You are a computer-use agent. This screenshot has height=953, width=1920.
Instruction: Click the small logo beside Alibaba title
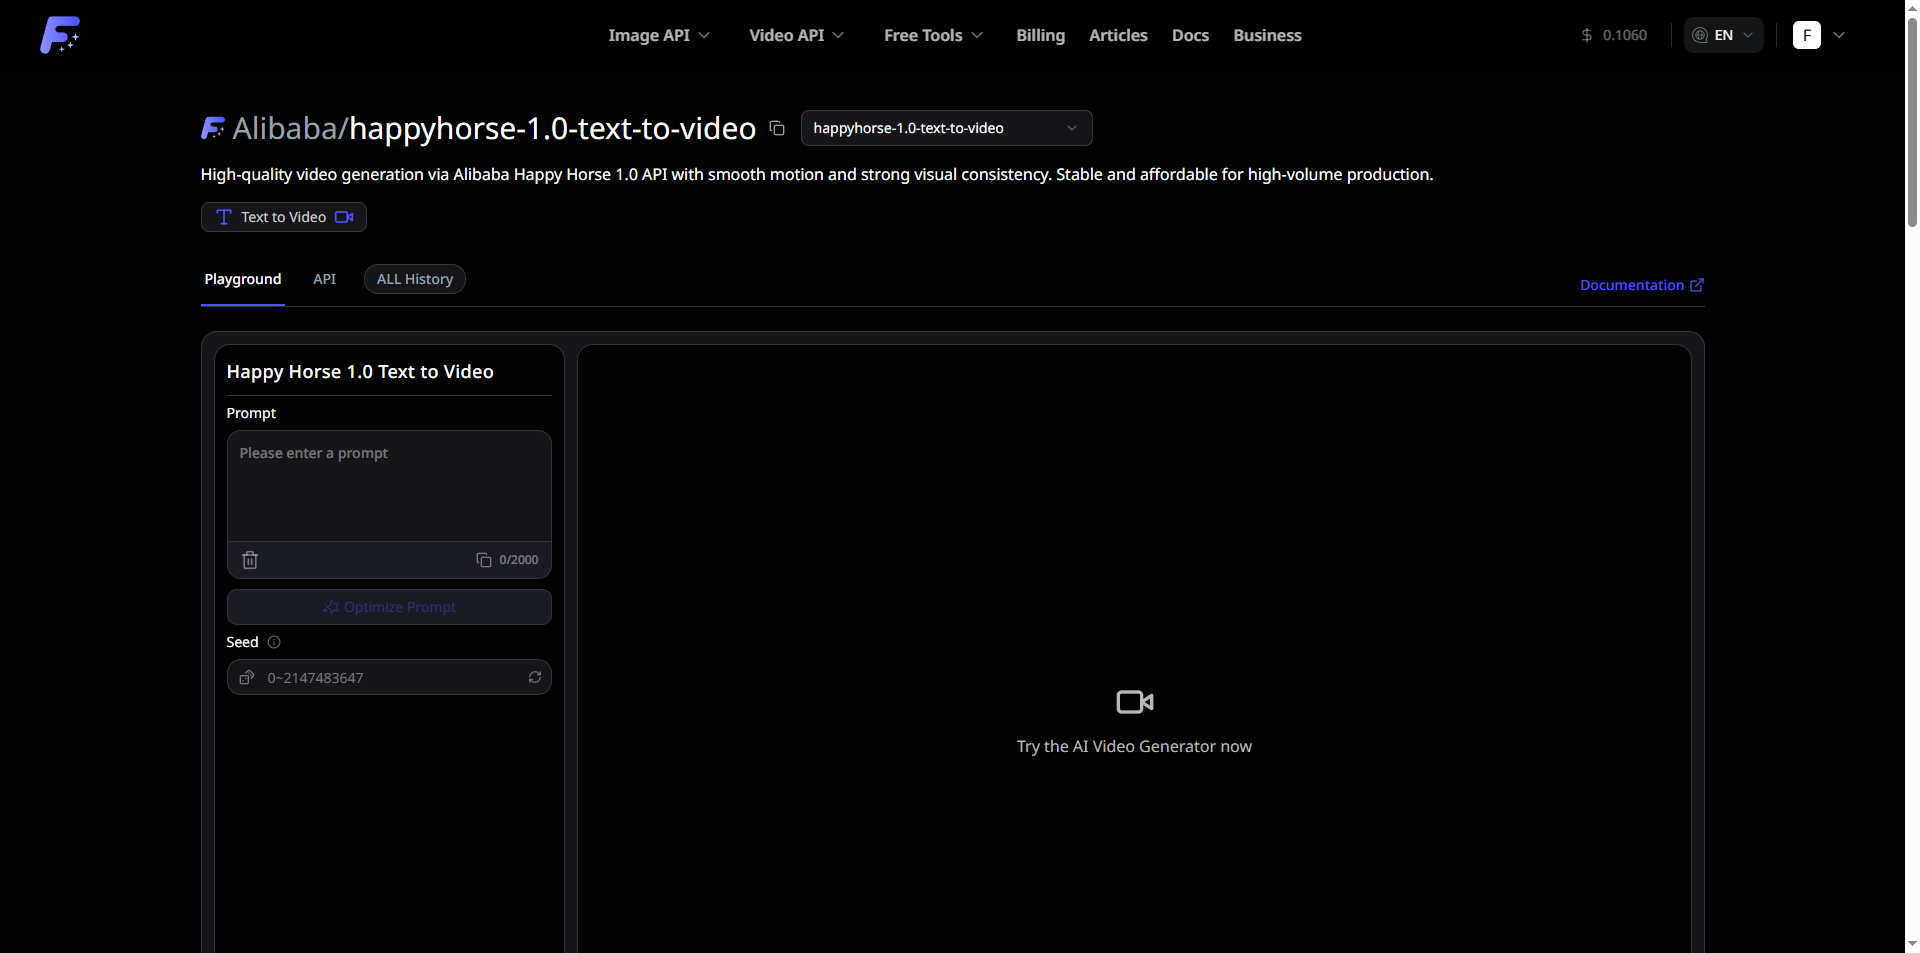point(213,128)
